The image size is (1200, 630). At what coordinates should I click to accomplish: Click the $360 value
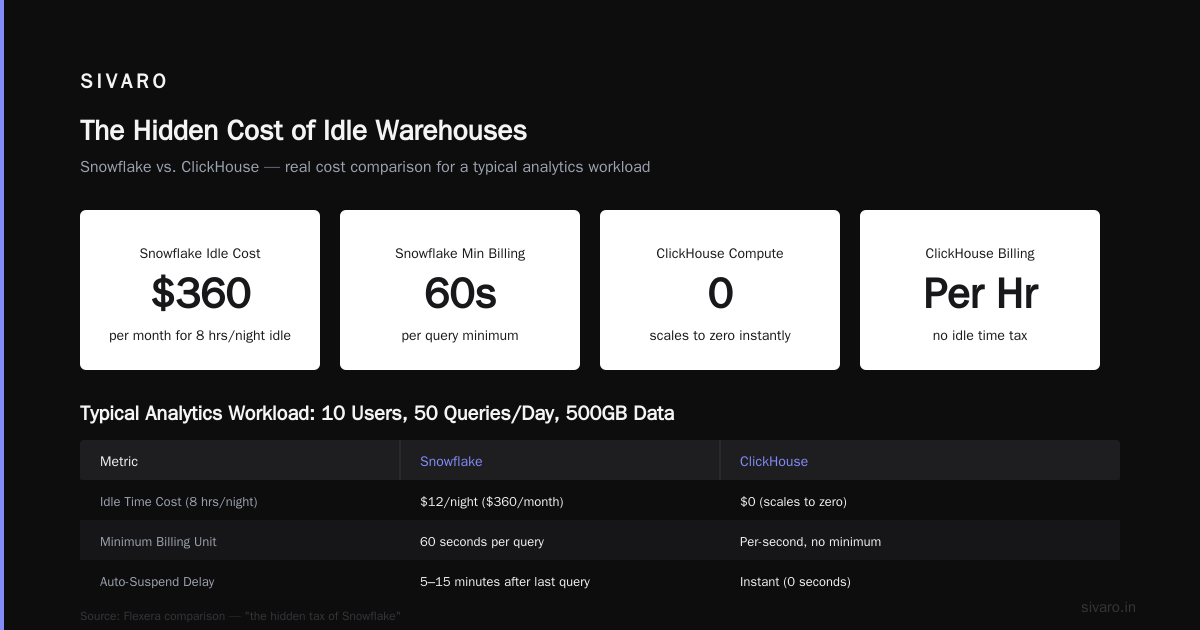pos(200,294)
